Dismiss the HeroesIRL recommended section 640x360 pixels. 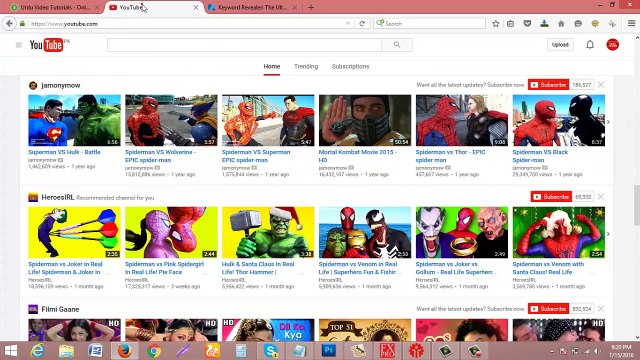601,197
